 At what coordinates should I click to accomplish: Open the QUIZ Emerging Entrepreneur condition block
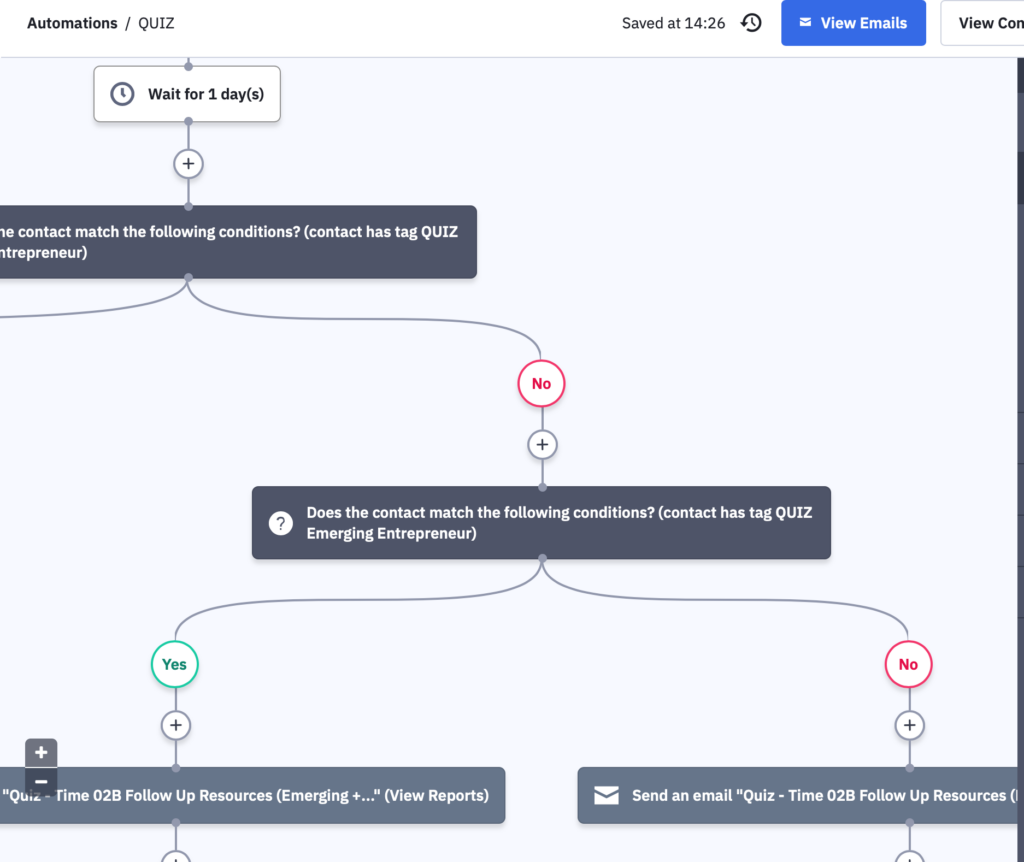541,522
